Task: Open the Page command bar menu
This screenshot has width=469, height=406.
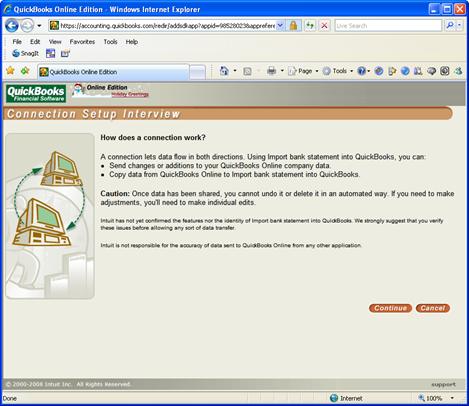Action: point(303,71)
